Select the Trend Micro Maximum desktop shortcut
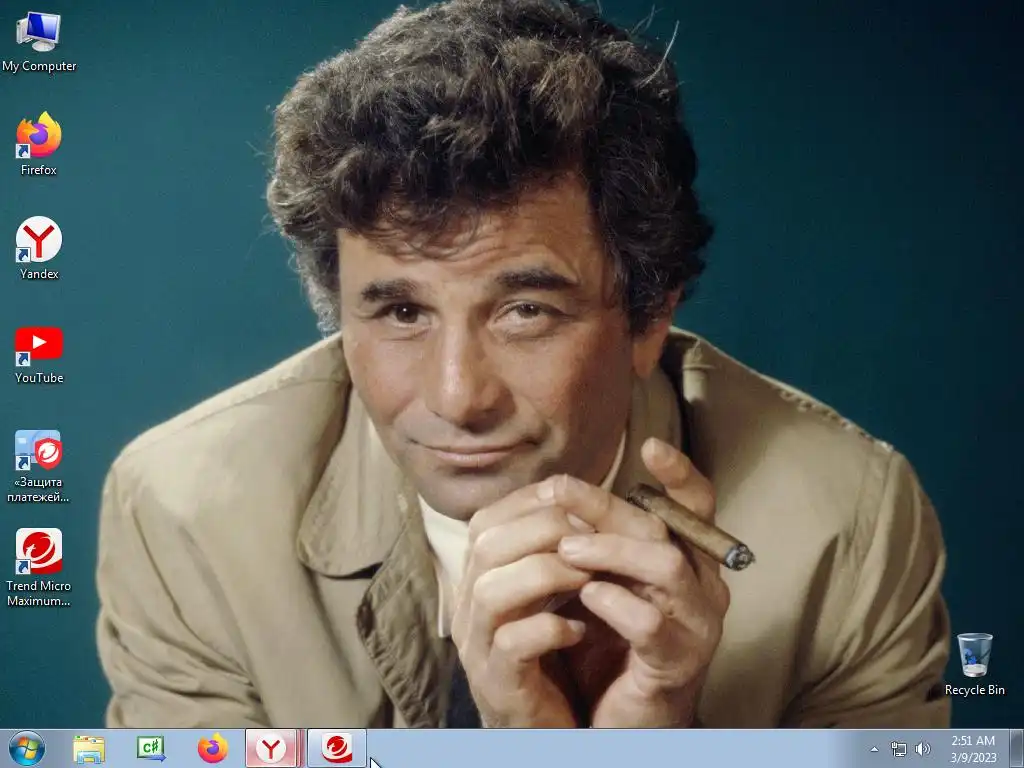 click(39, 567)
